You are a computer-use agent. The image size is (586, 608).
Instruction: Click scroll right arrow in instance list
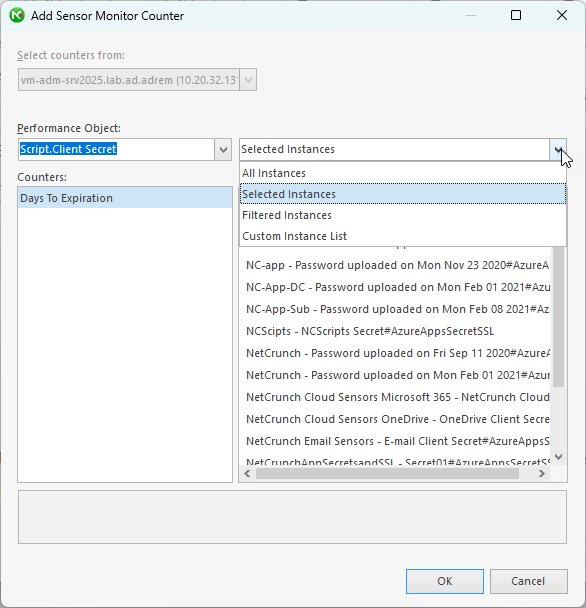542,473
